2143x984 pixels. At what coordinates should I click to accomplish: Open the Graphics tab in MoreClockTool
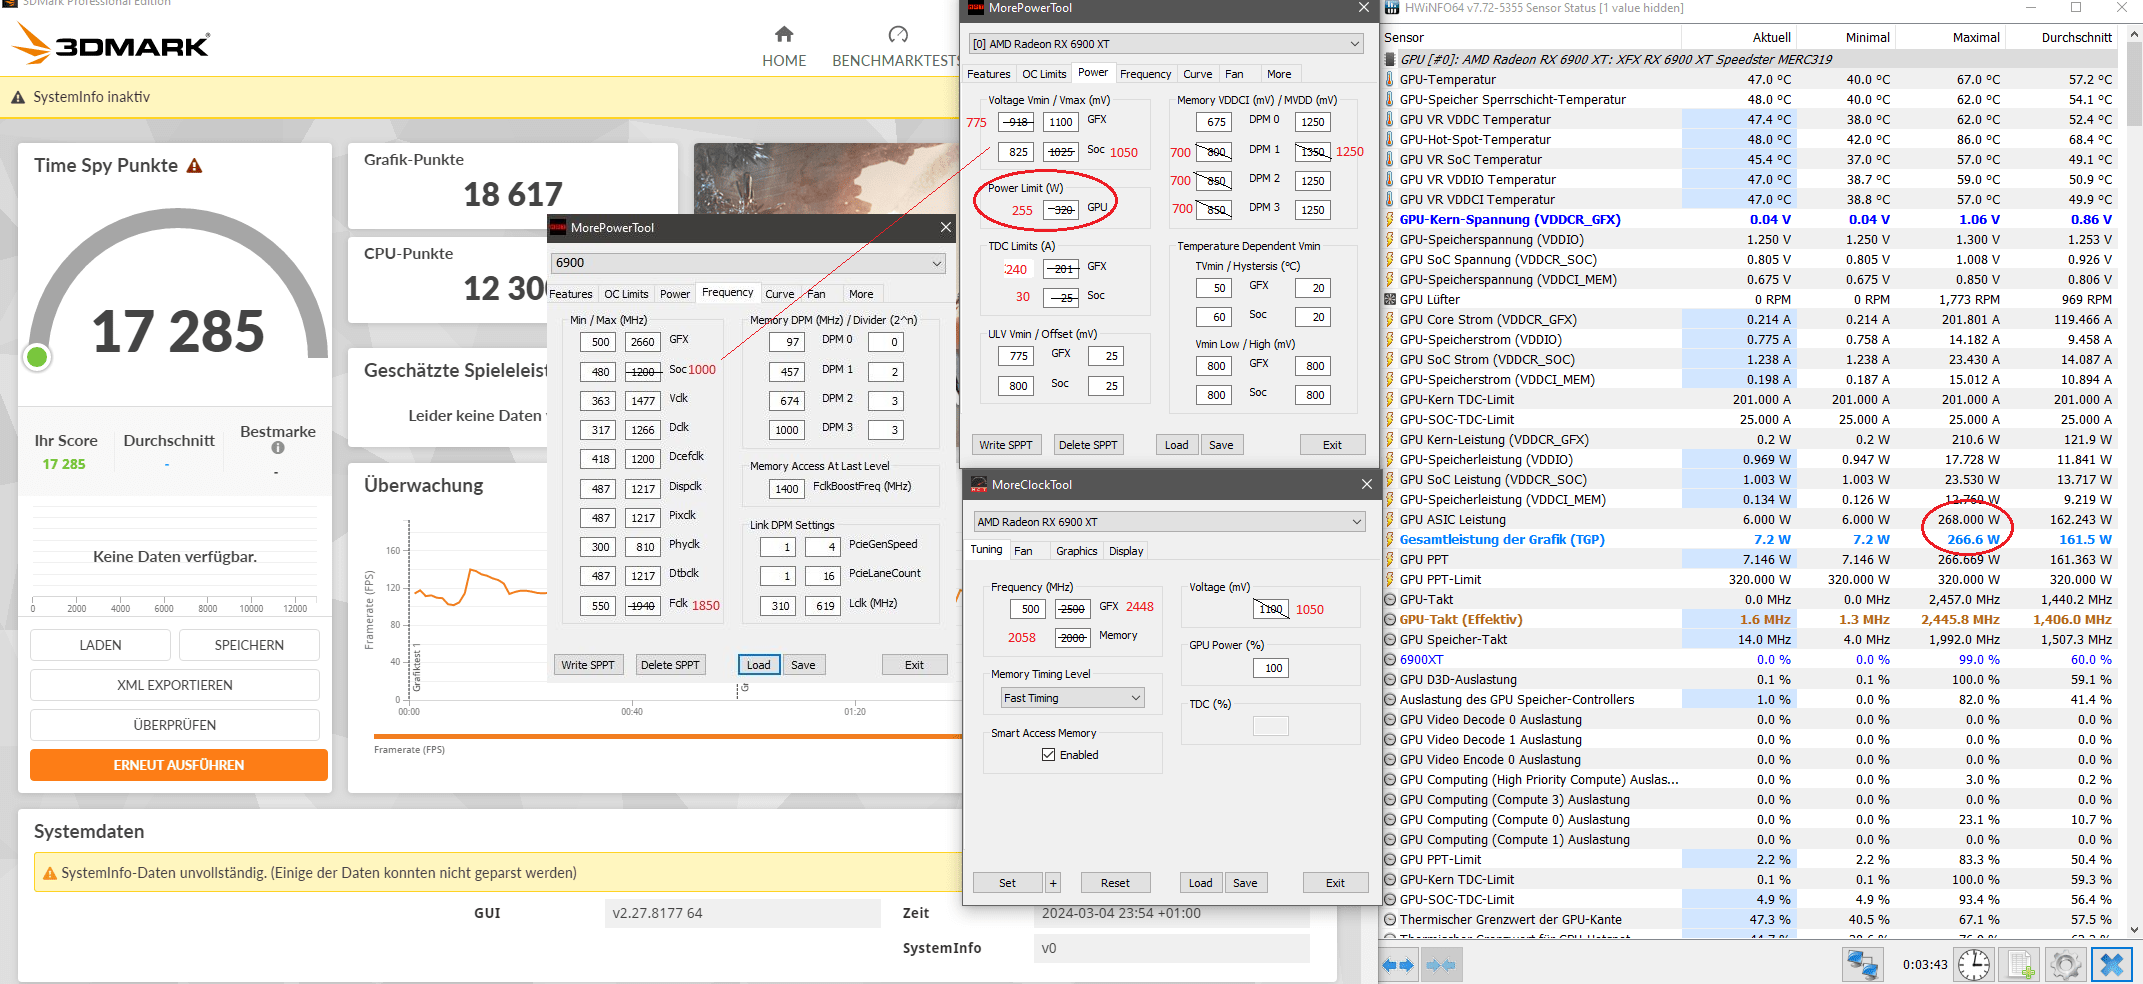[x=1076, y=551]
